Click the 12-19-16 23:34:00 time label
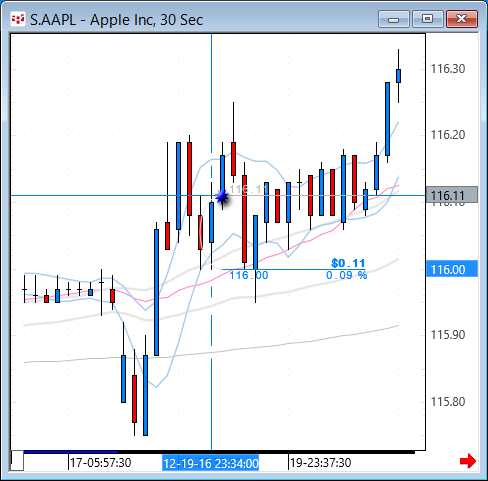The image size is (488, 481). [211, 463]
